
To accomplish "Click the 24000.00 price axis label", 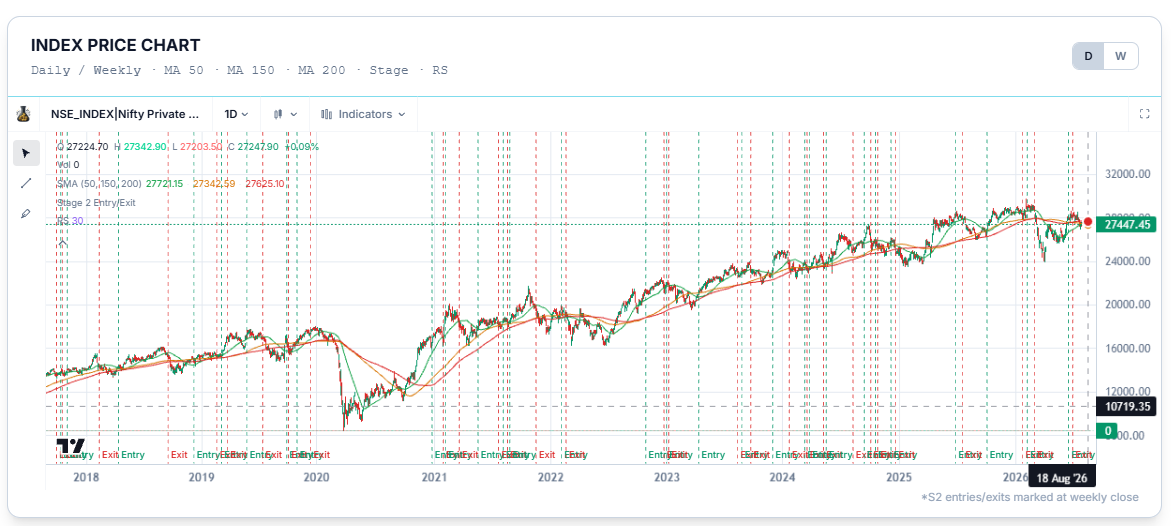I will (1127, 262).
